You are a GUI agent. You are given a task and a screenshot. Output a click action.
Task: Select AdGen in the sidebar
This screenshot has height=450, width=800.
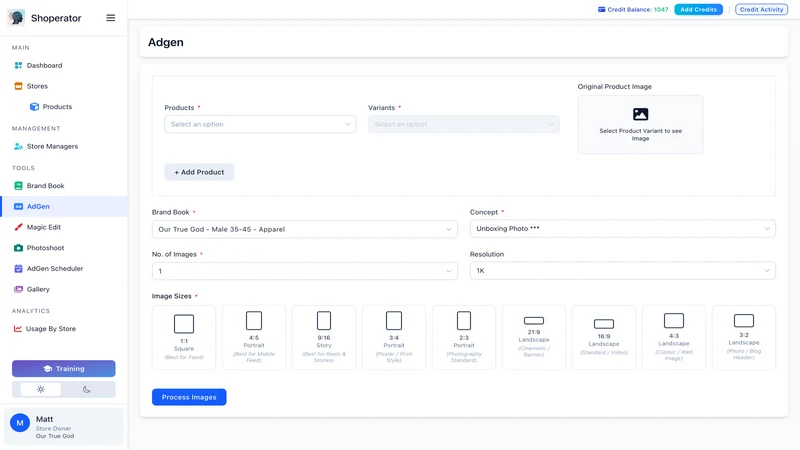coord(64,207)
